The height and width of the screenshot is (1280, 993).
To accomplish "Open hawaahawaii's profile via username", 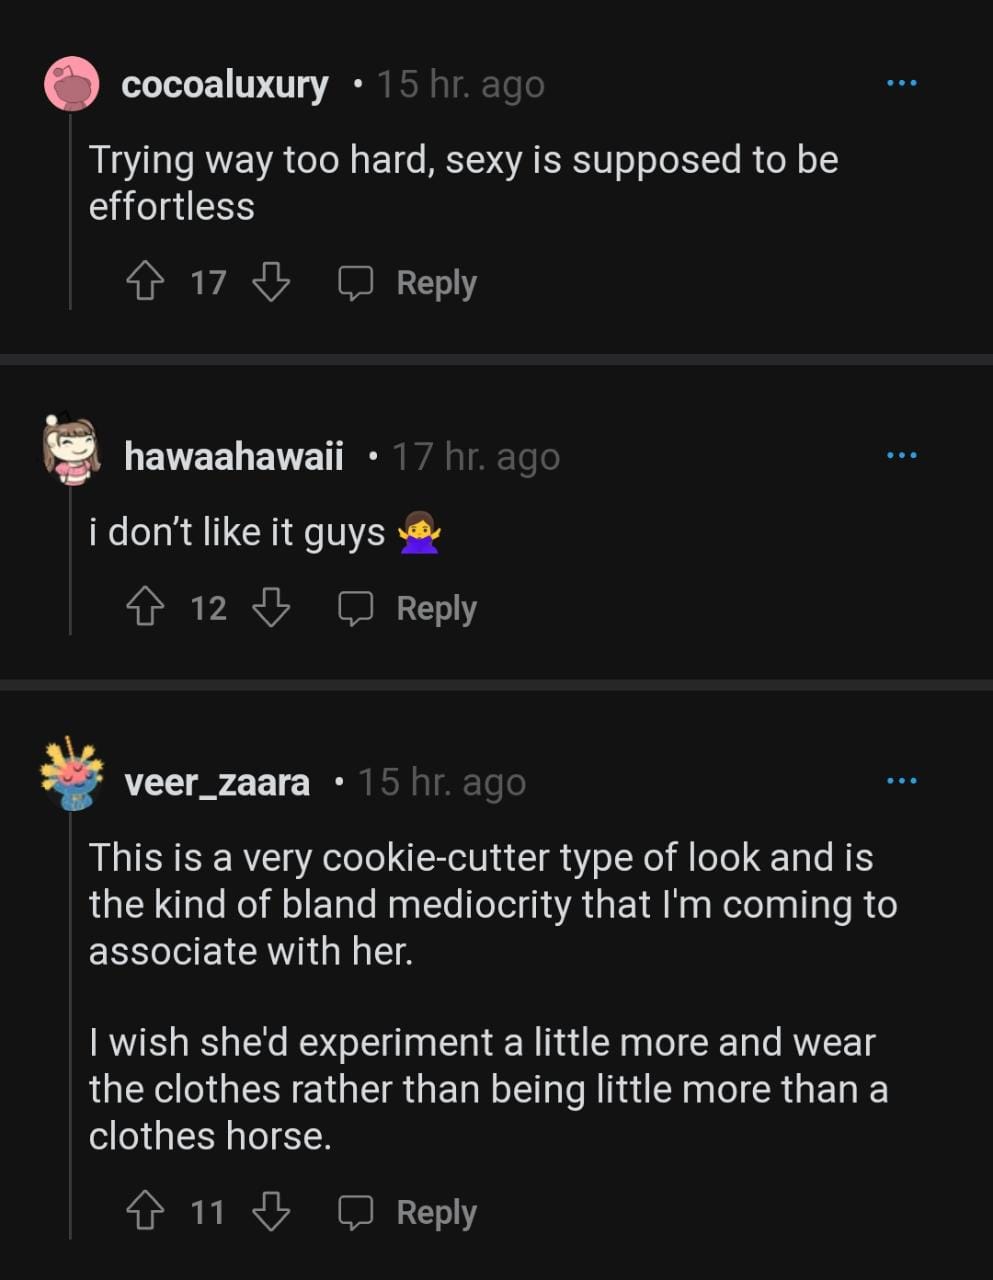I will [x=233, y=457].
